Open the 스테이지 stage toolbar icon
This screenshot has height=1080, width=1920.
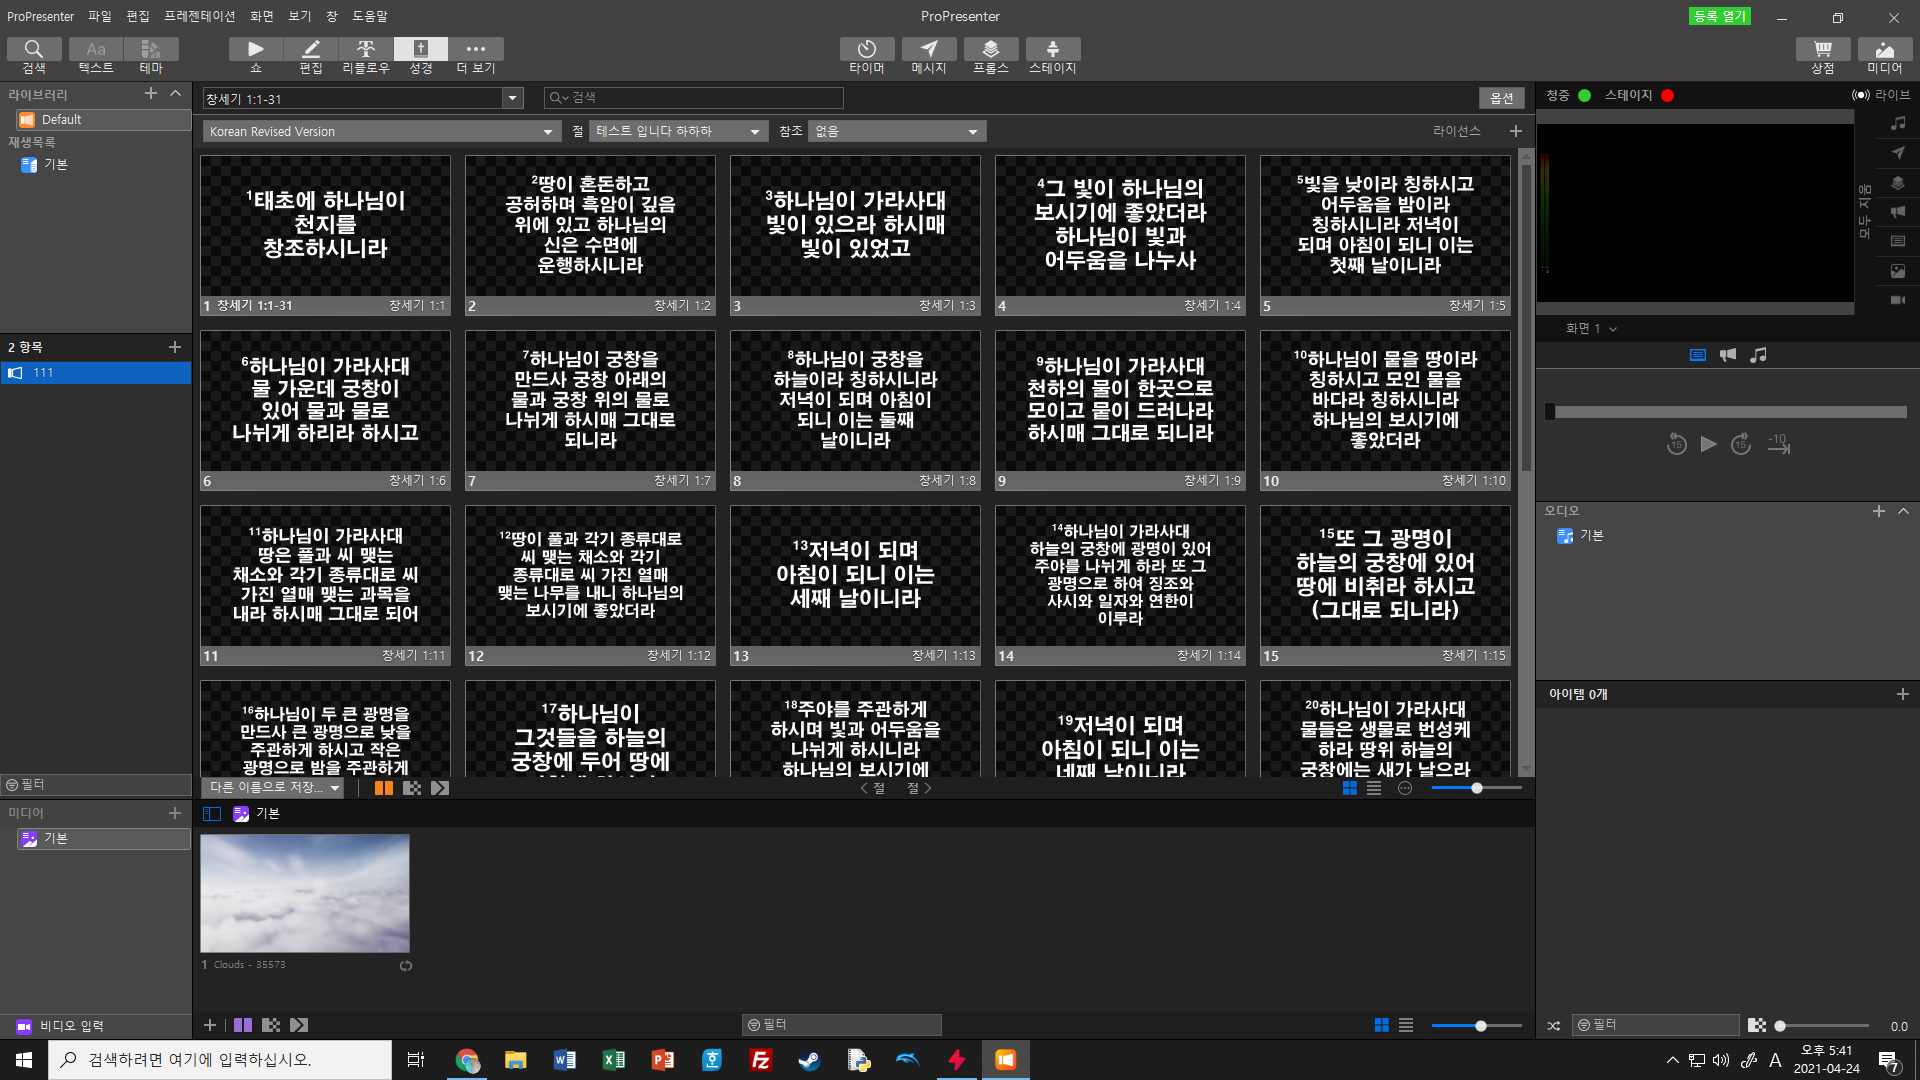pyautogui.click(x=1052, y=55)
